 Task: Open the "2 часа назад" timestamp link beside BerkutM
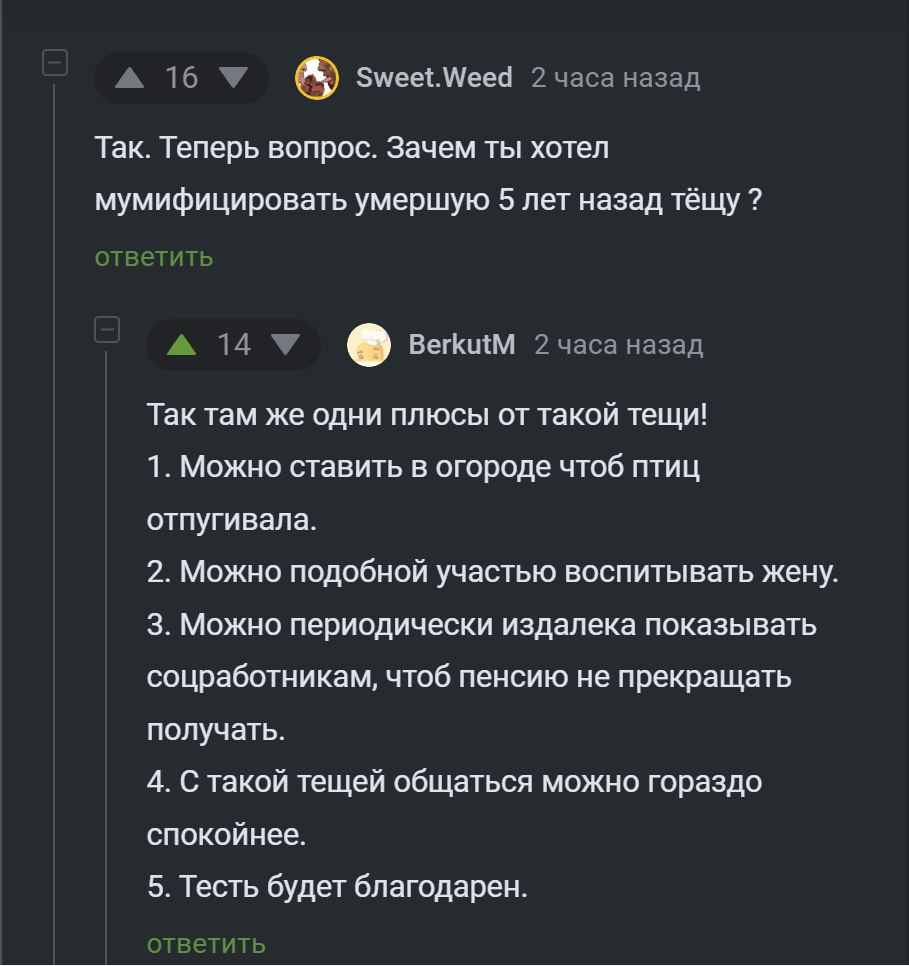618,345
